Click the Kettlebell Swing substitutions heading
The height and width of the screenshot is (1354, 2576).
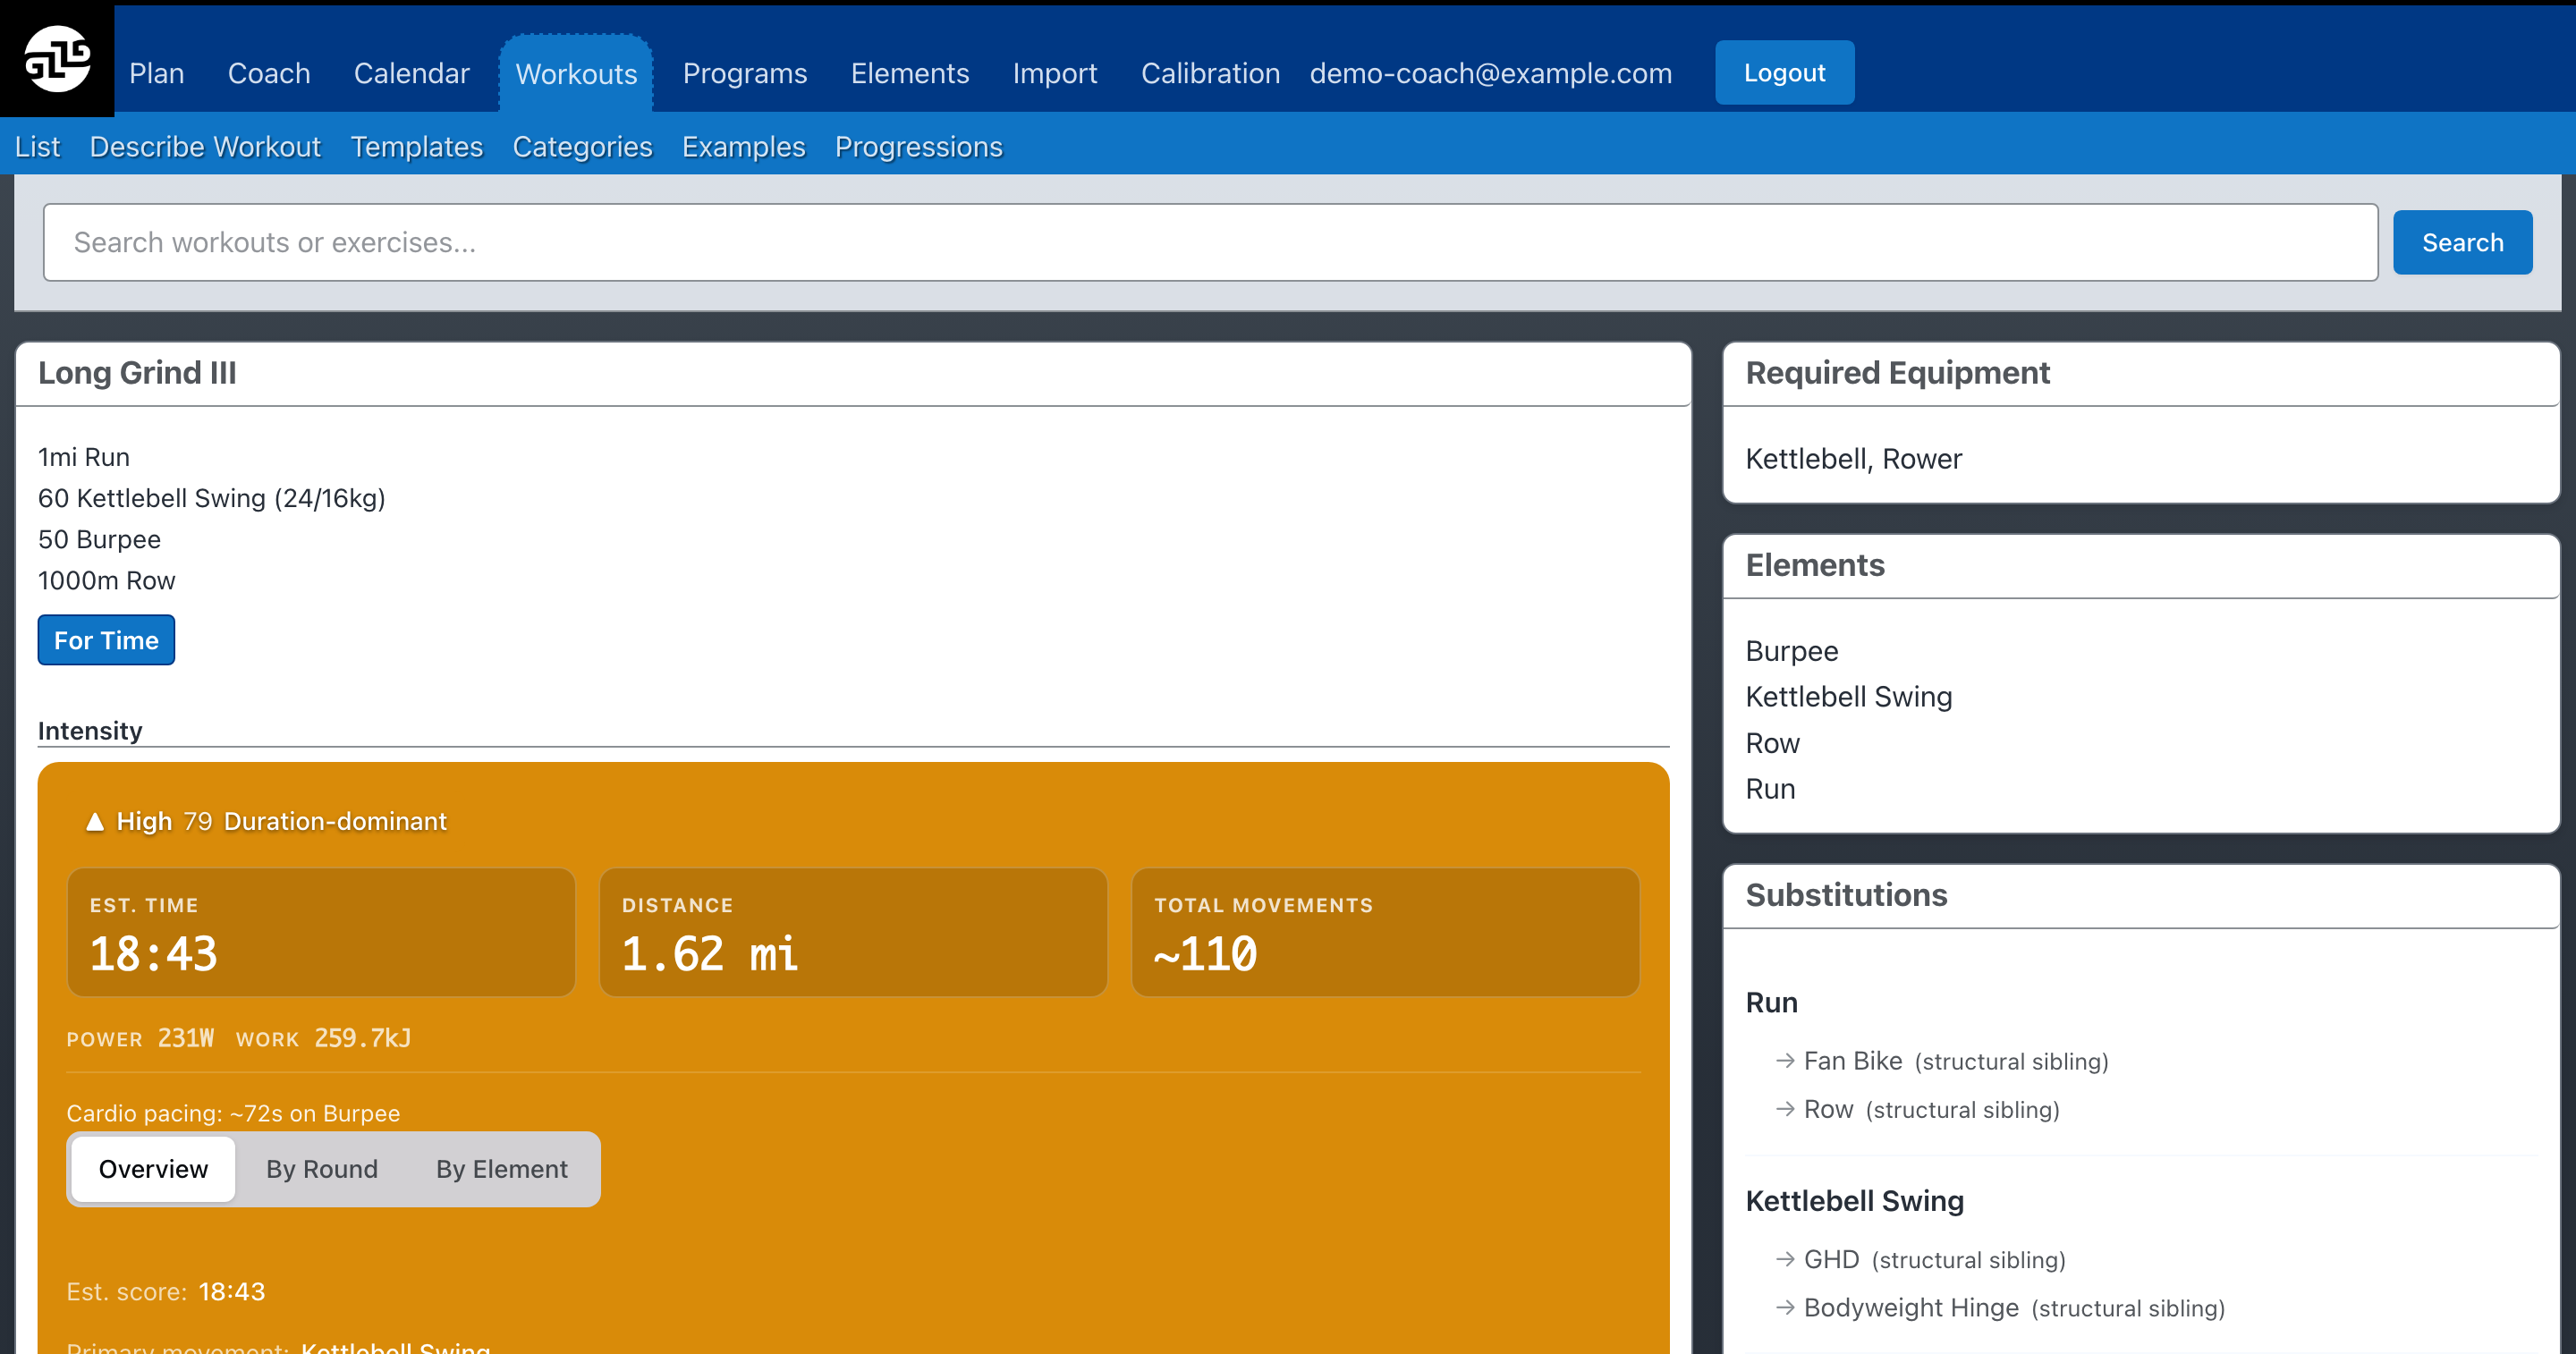[x=1854, y=1201]
